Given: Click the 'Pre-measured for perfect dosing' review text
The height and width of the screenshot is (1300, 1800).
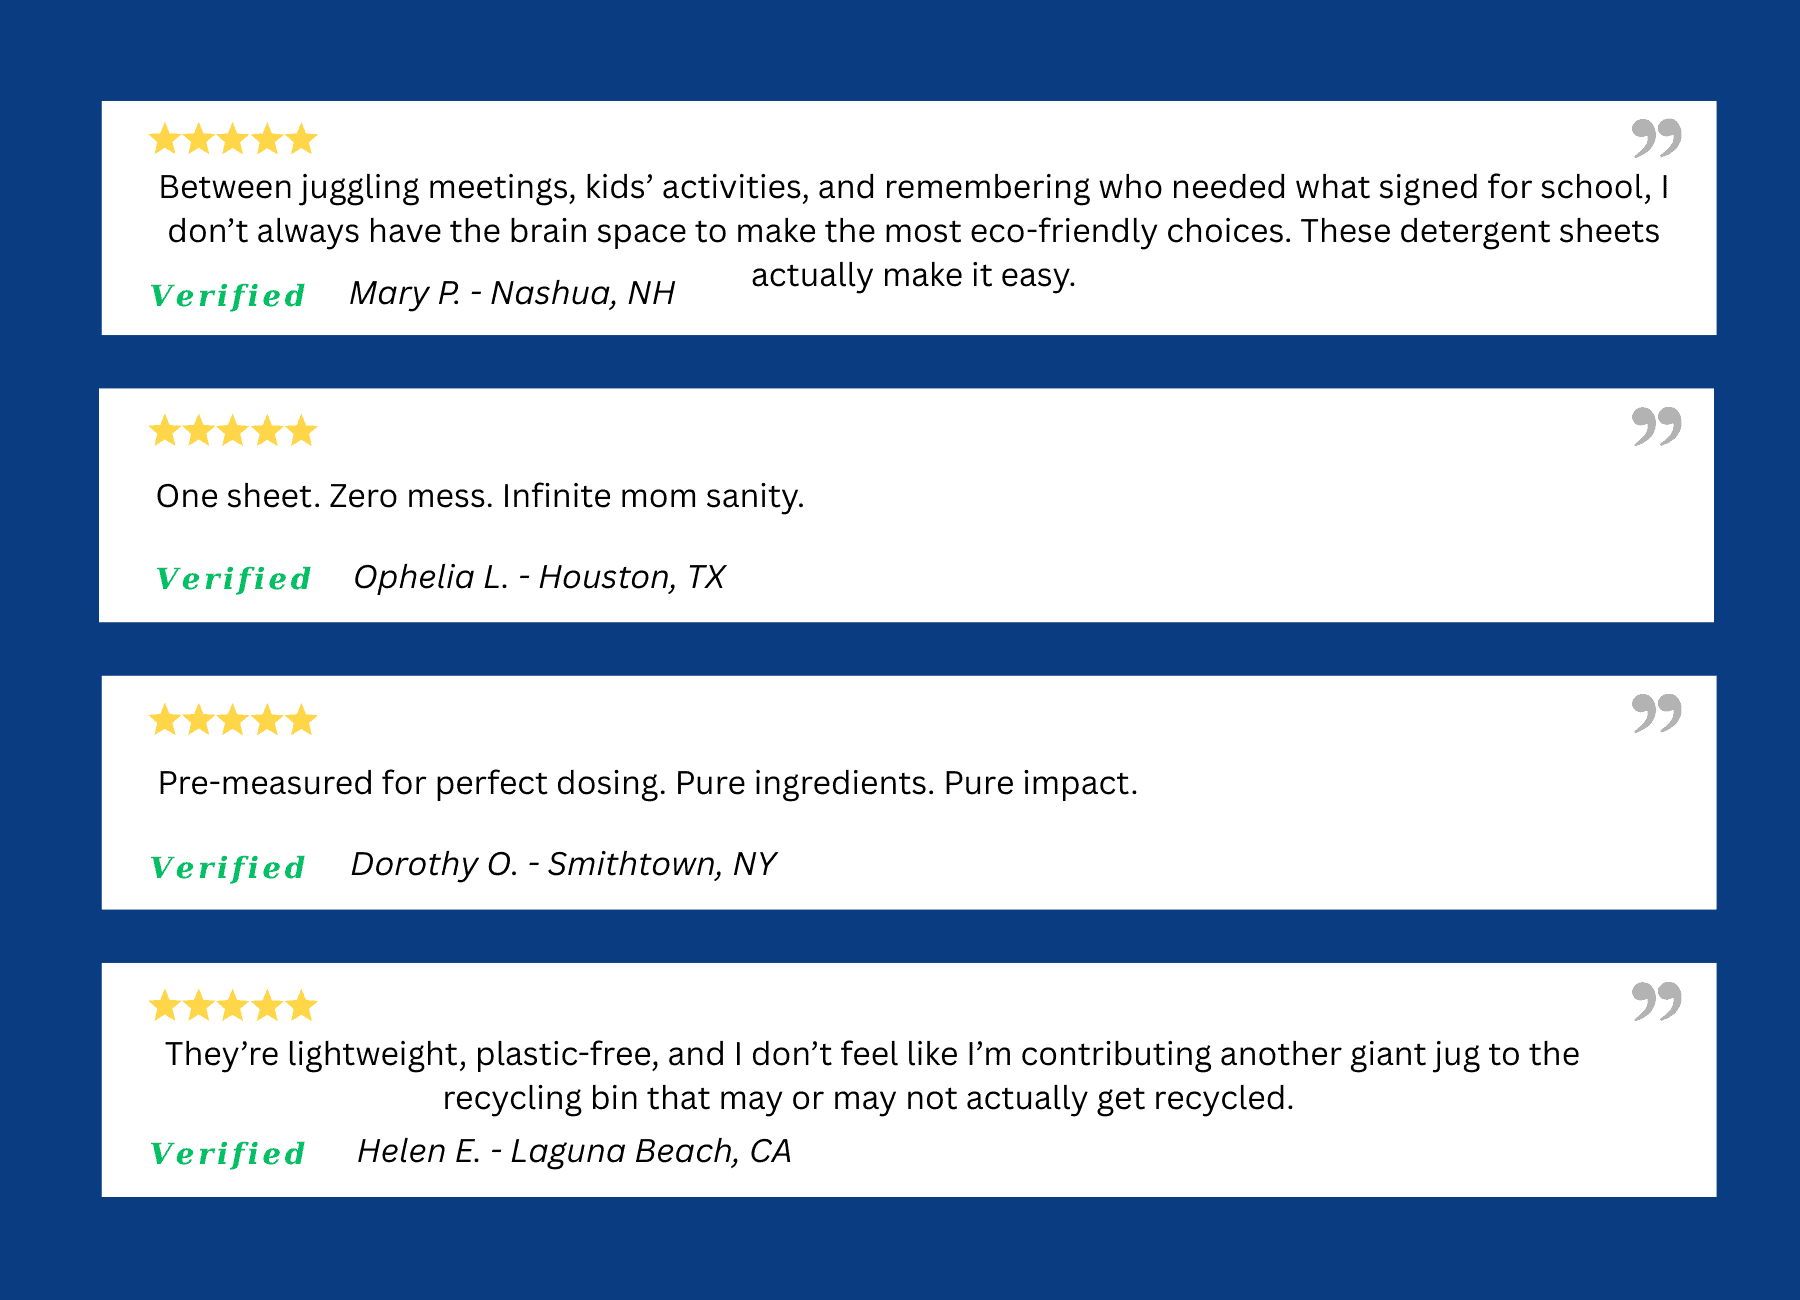Looking at the screenshot, I should (x=648, y=783).
